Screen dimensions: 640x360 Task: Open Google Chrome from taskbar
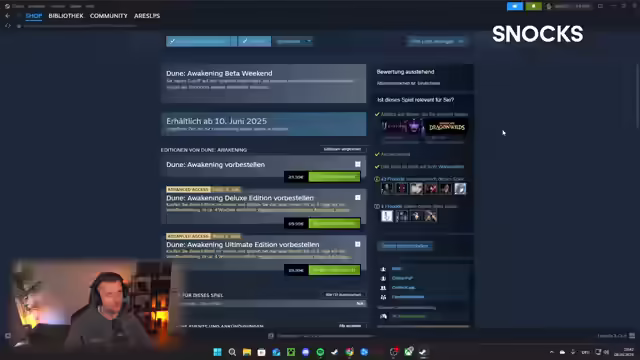pos(349,352)
